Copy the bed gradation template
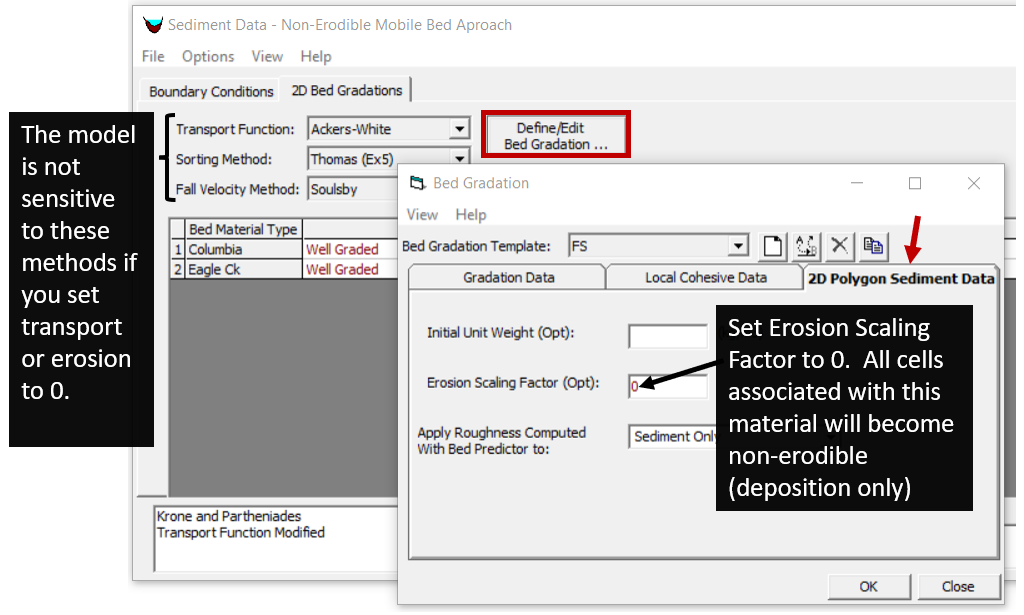This screenshot has height=615, width=1024. click(873, 246)
